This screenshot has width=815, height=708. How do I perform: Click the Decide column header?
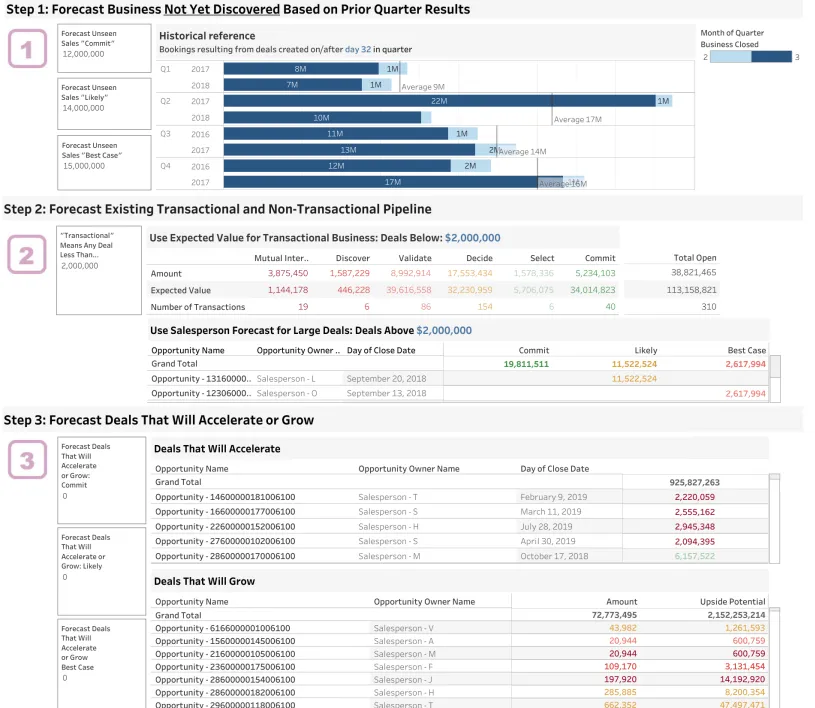pos(479,258)
